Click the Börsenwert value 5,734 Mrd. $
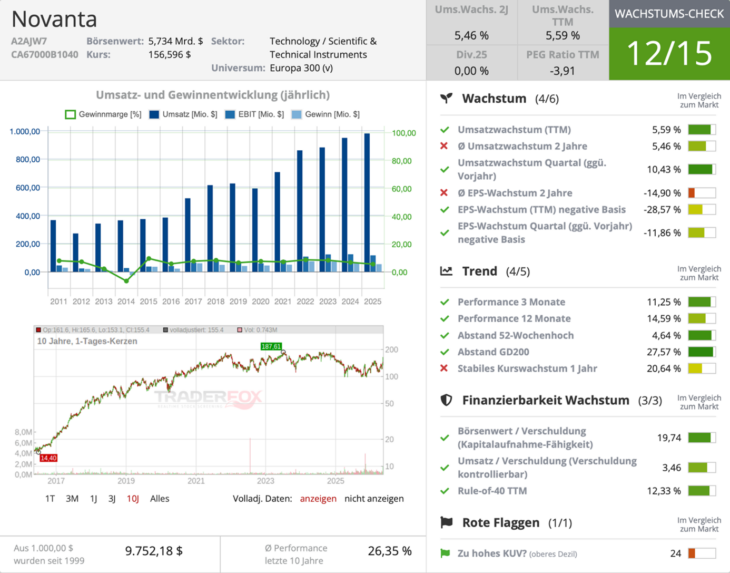This screenshot has width=730, height=573. click(x=176, y=41)
